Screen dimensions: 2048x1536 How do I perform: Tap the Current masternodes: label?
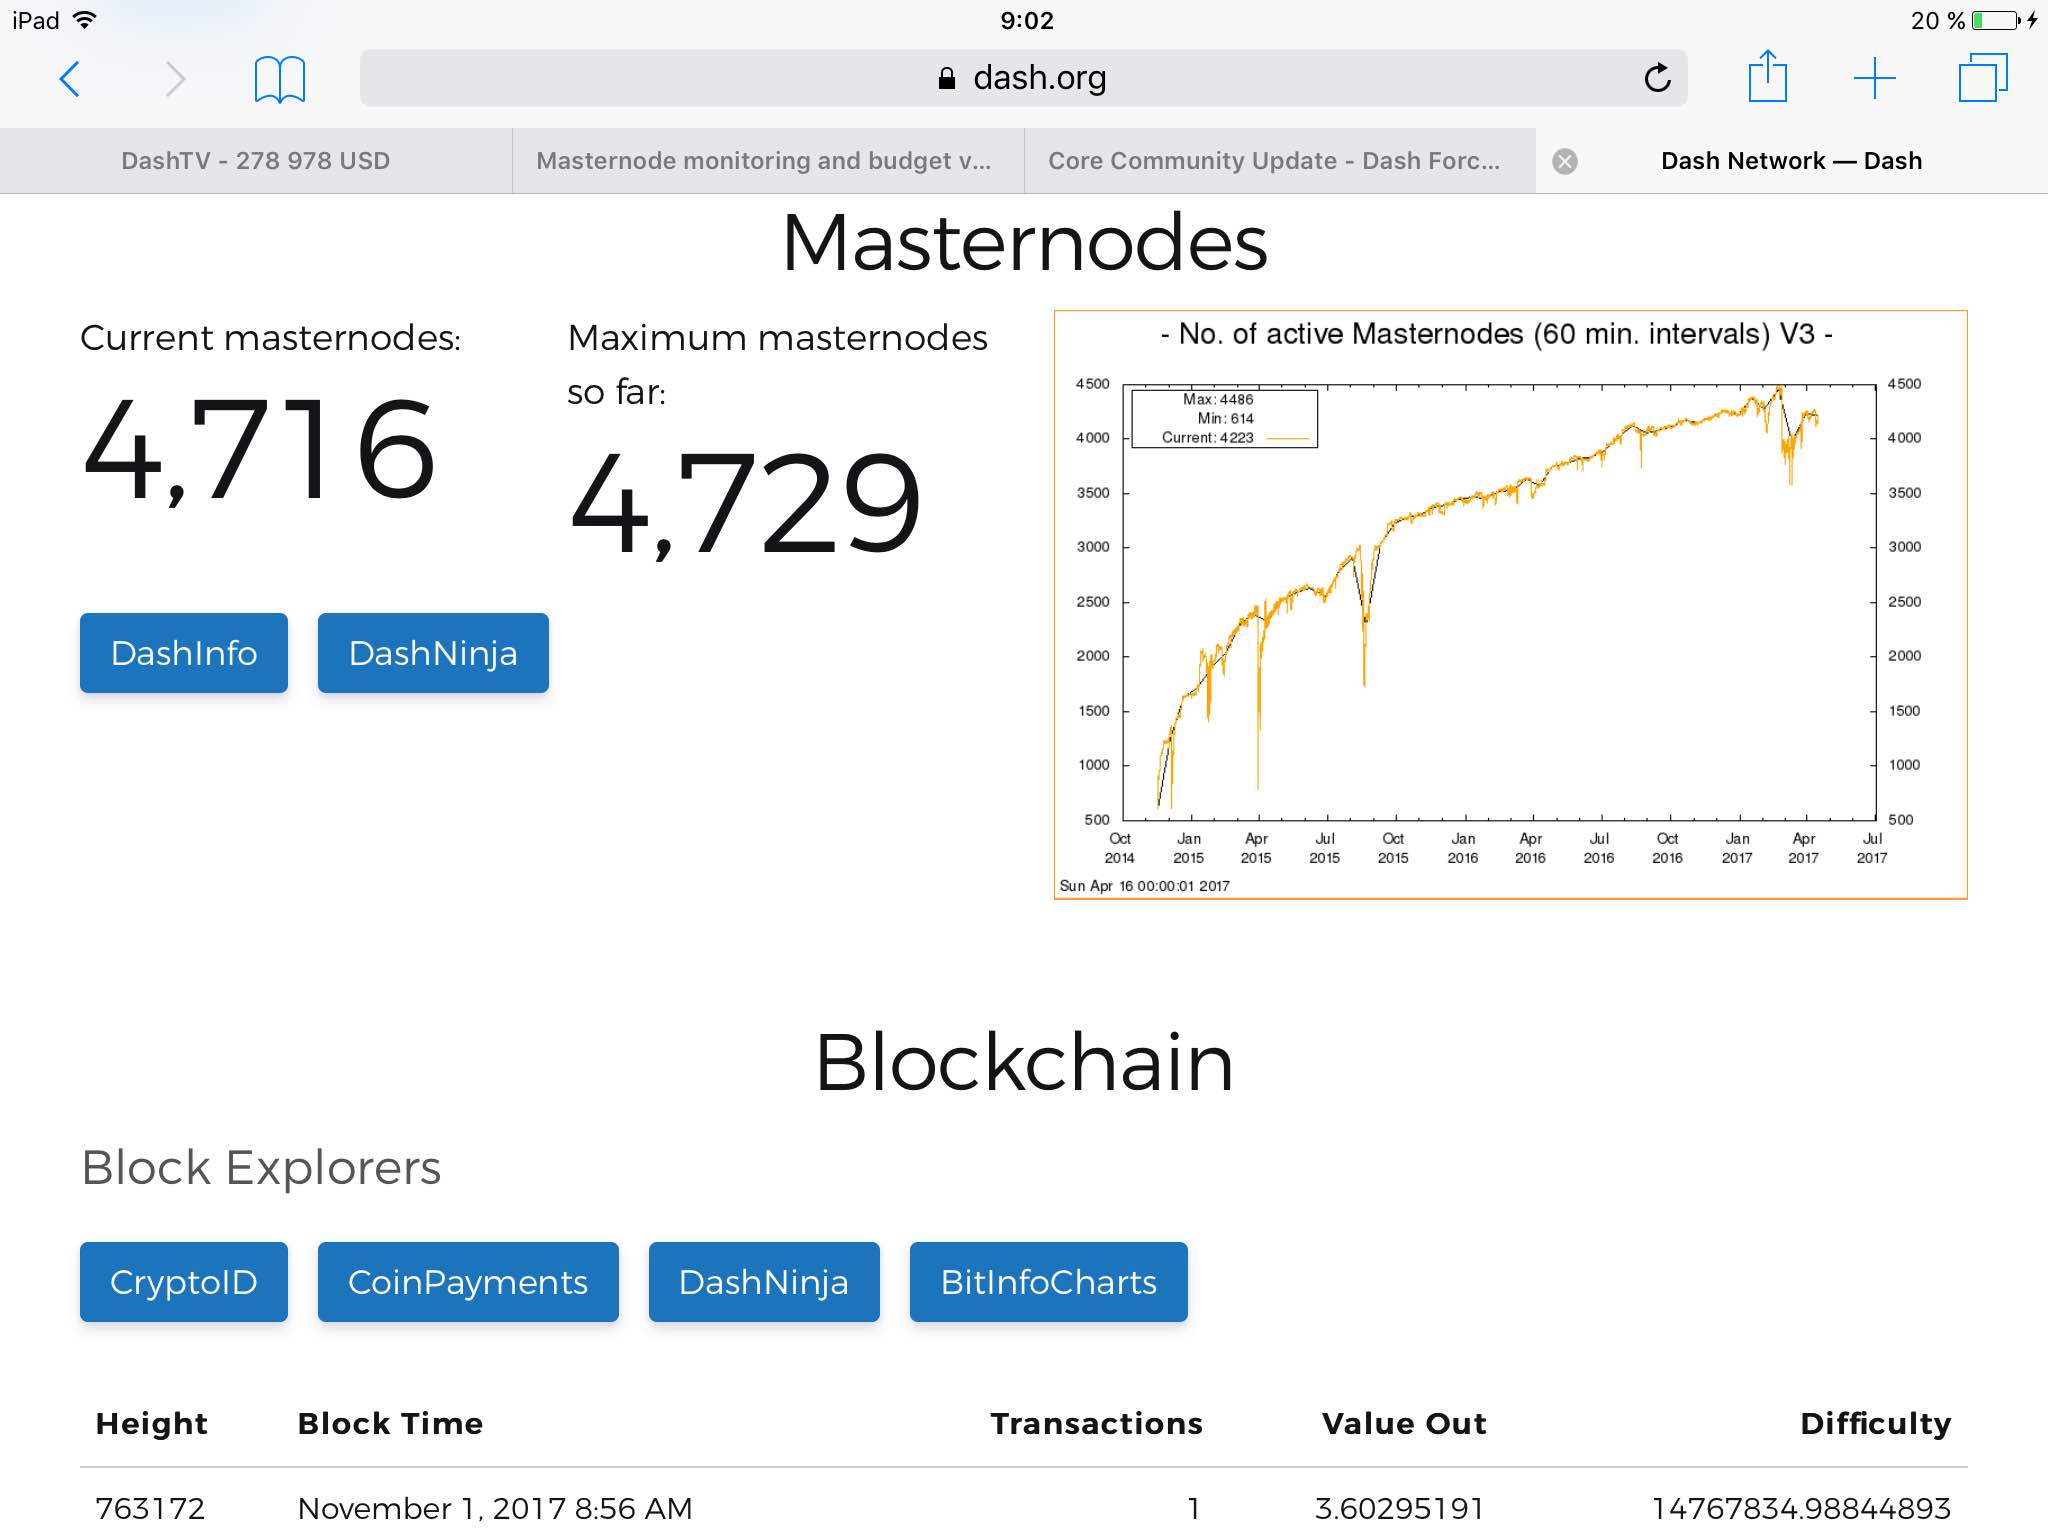270,338
